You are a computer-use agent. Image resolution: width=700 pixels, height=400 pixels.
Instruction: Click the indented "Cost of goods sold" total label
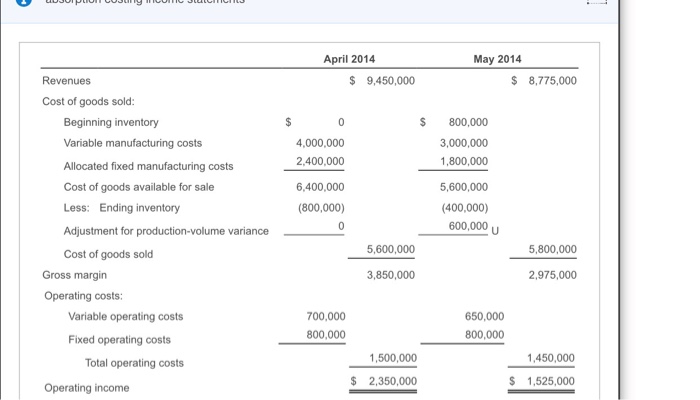point(108,254)
